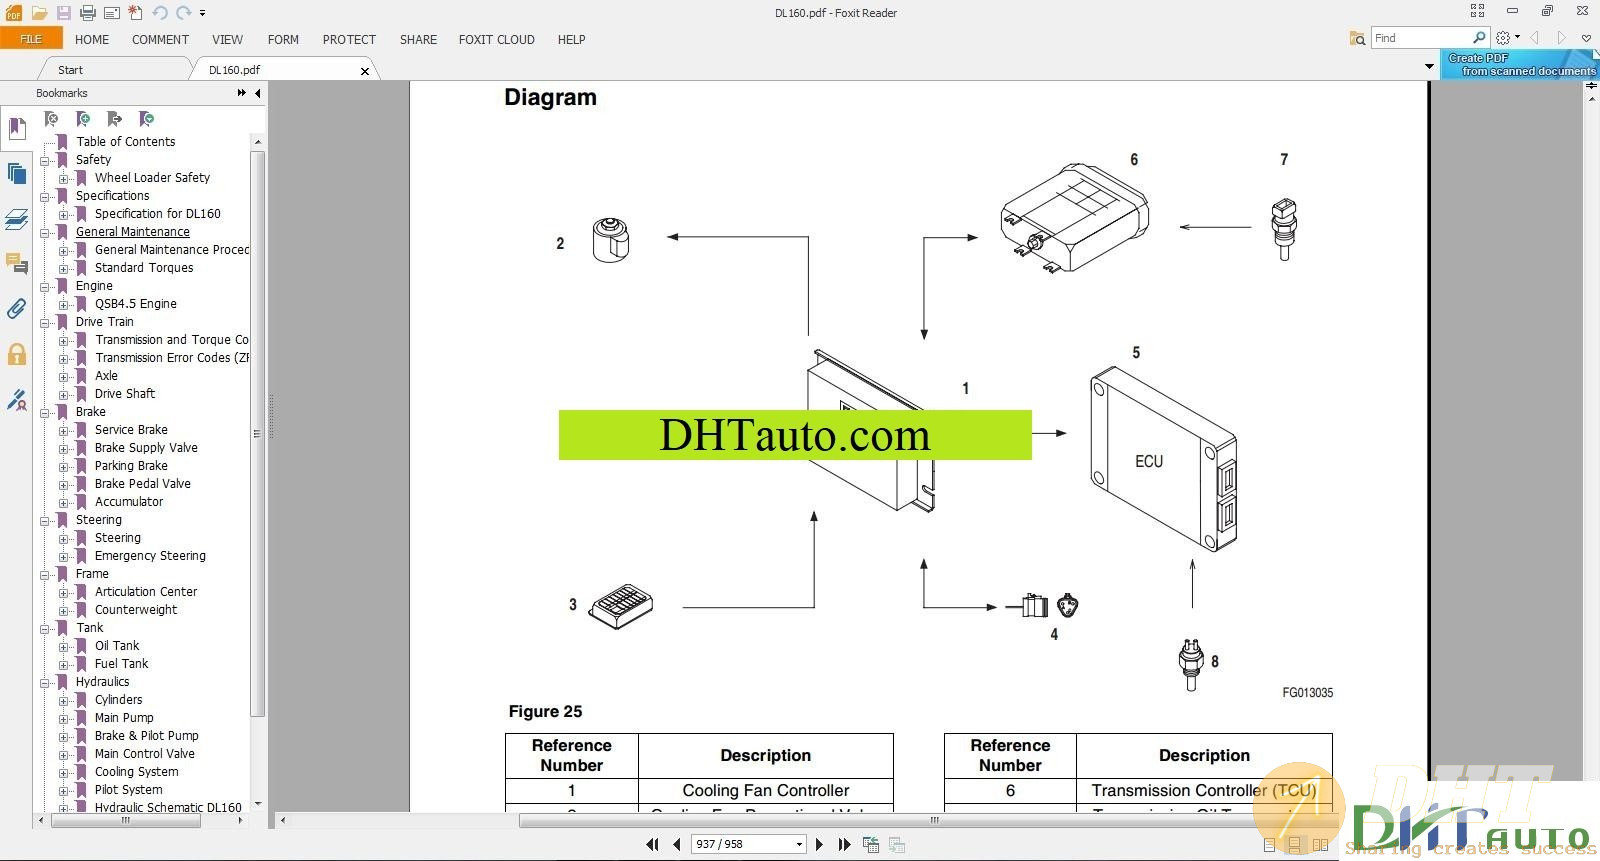The width and height of the screenshot is (1600, 861).
Task: Open the Pages thumbnail panel icon
Action: (x=16, y=174)
